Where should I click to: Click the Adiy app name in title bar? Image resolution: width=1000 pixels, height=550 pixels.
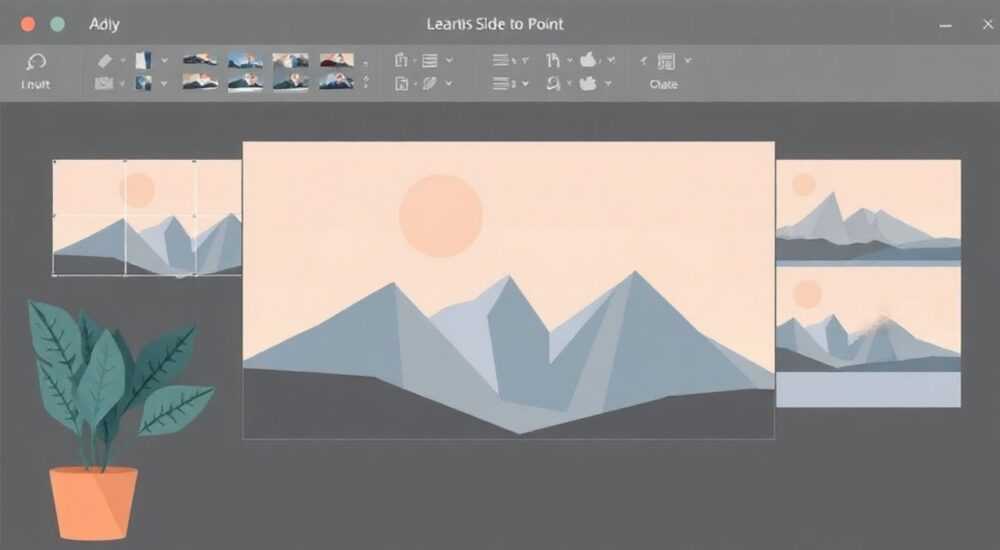click(105, 24)
